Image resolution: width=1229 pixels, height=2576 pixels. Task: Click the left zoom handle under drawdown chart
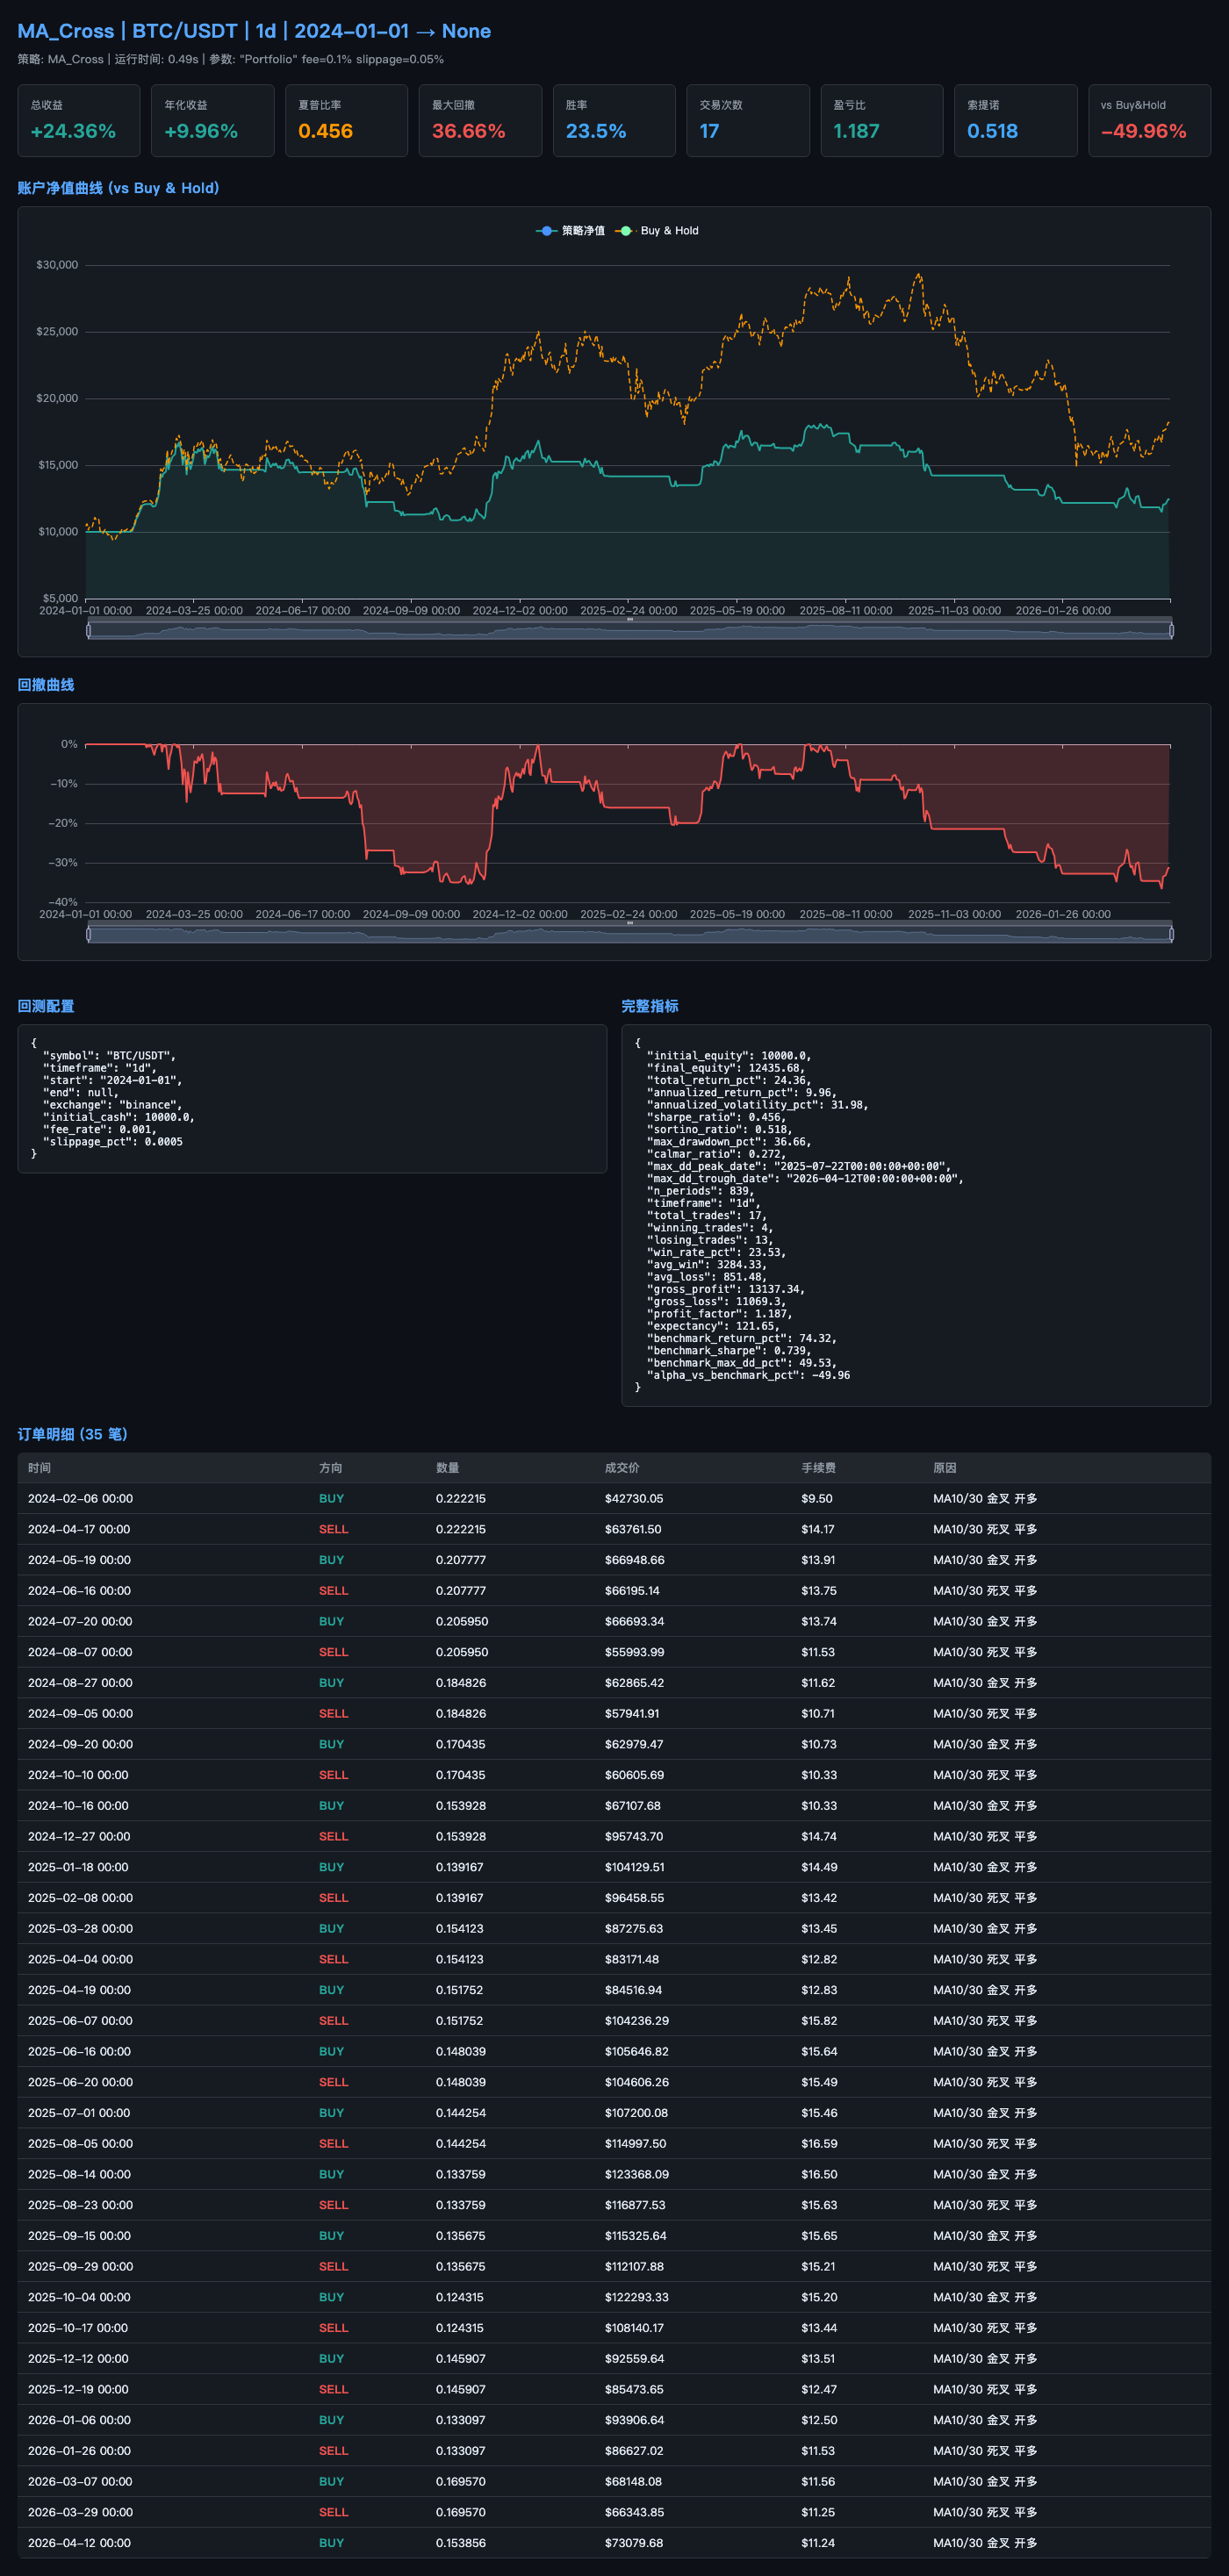point(89,934)
